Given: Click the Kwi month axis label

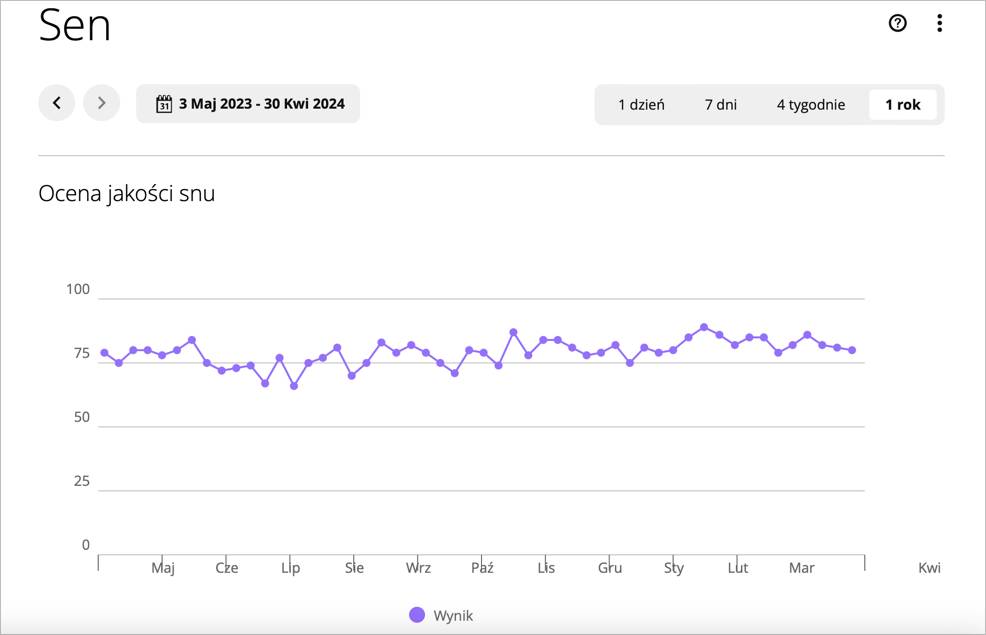Looking at the screenshot, I should 929,568.
